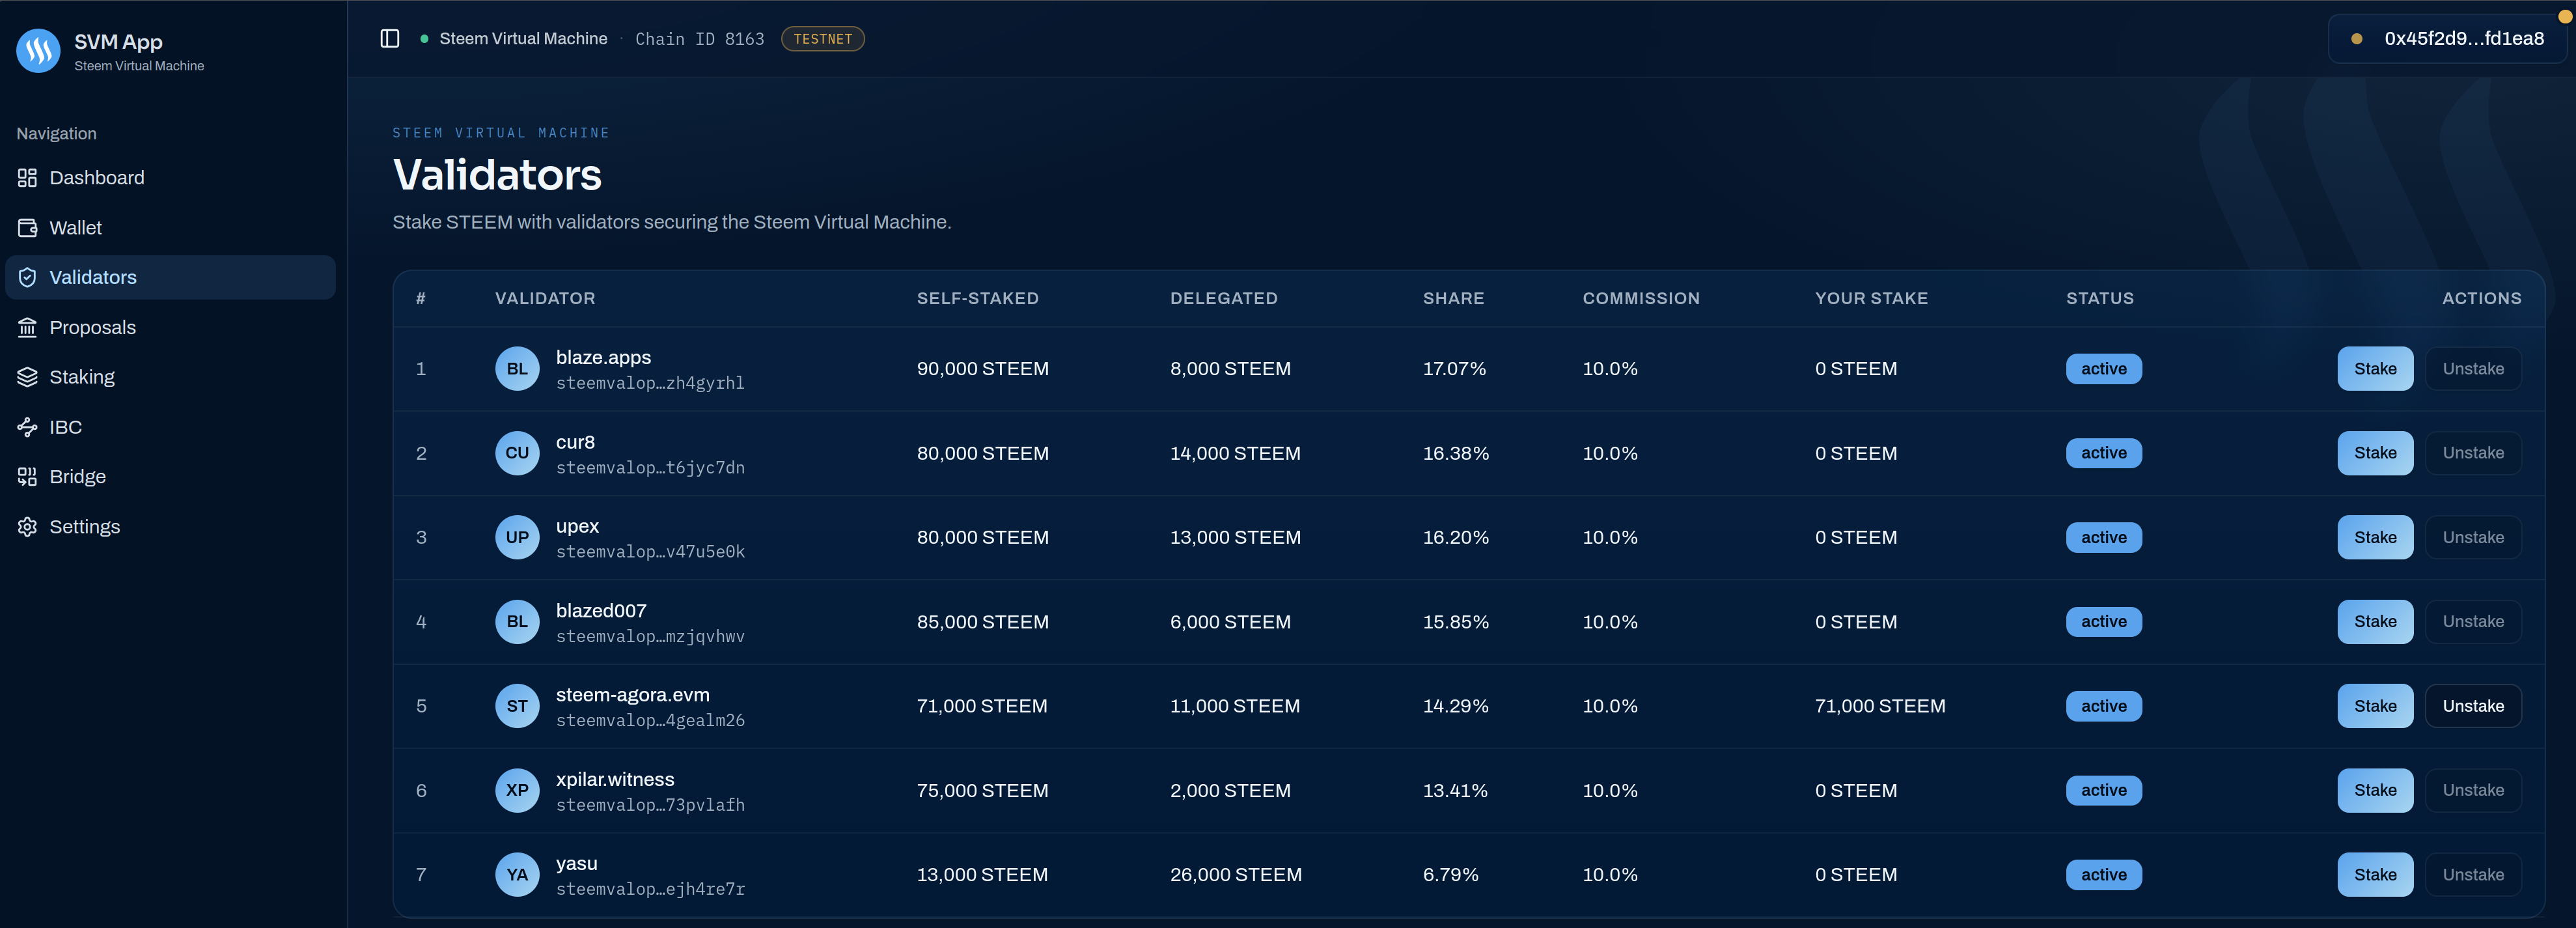The height and width of the screenshot is (928, 2576).
Task: Click the IBC transfer icon
Action: pyautogui.click(x=27, y=427)
